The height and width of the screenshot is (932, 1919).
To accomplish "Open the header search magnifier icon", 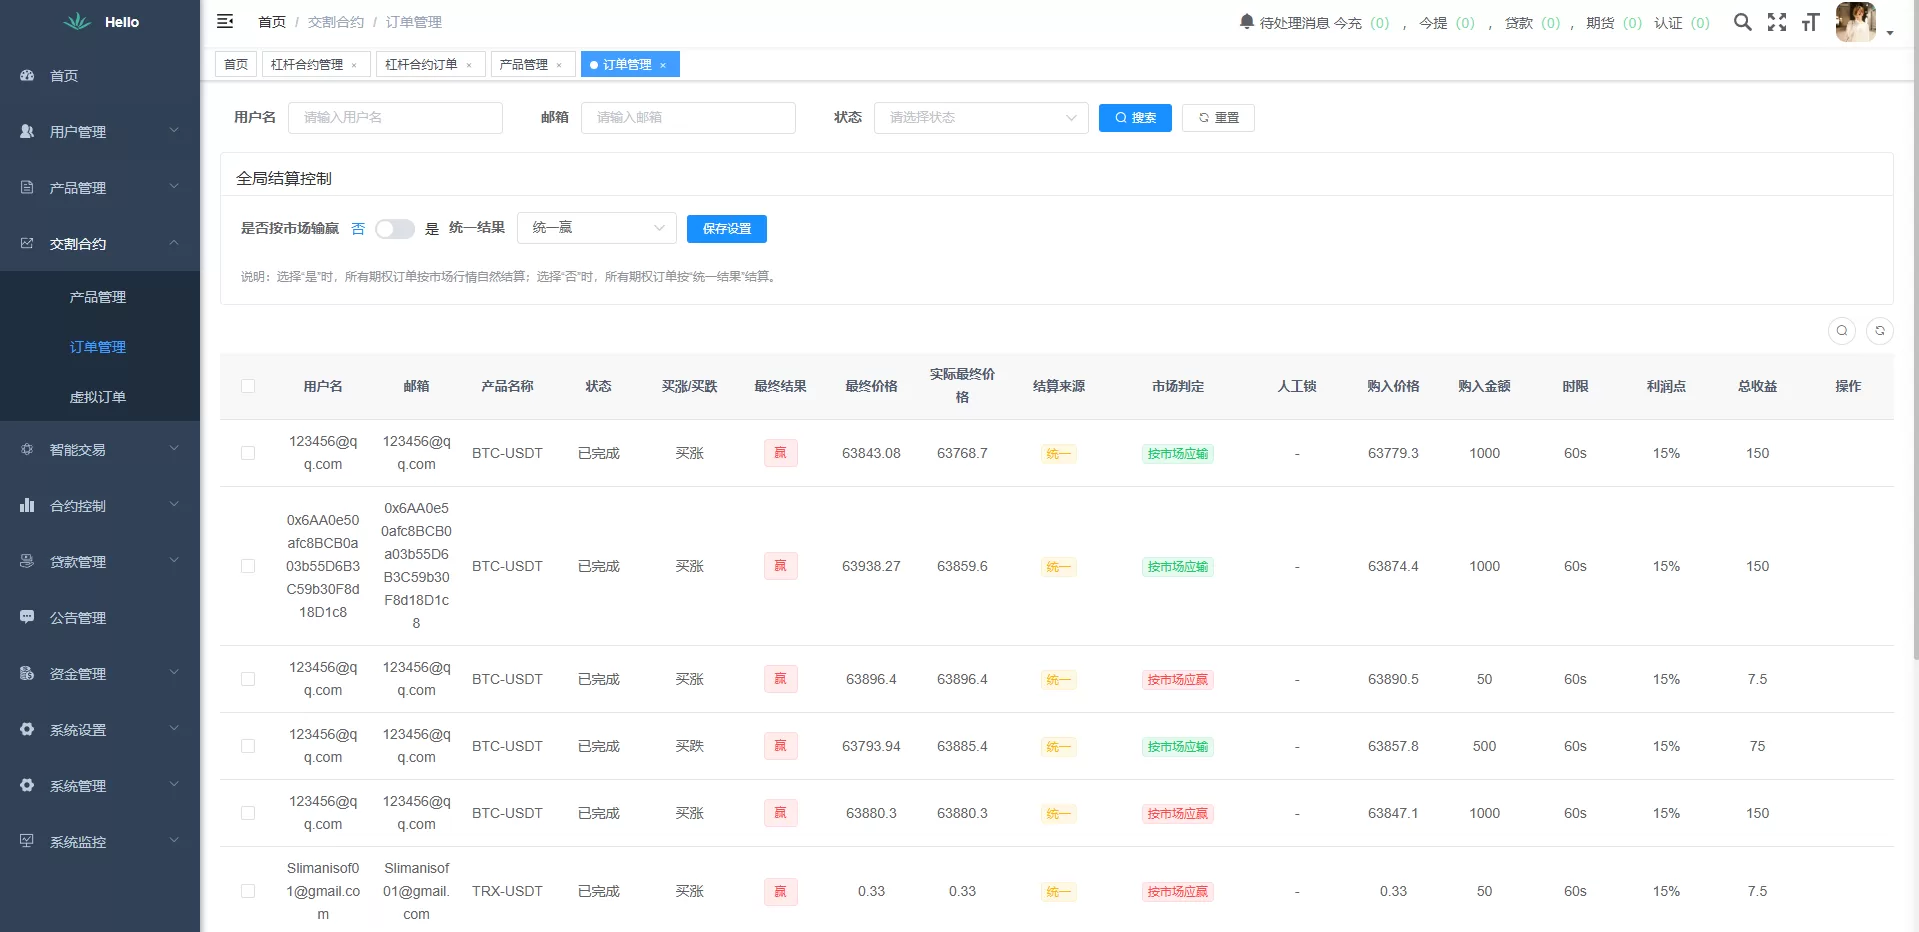I will [1742, 22].
